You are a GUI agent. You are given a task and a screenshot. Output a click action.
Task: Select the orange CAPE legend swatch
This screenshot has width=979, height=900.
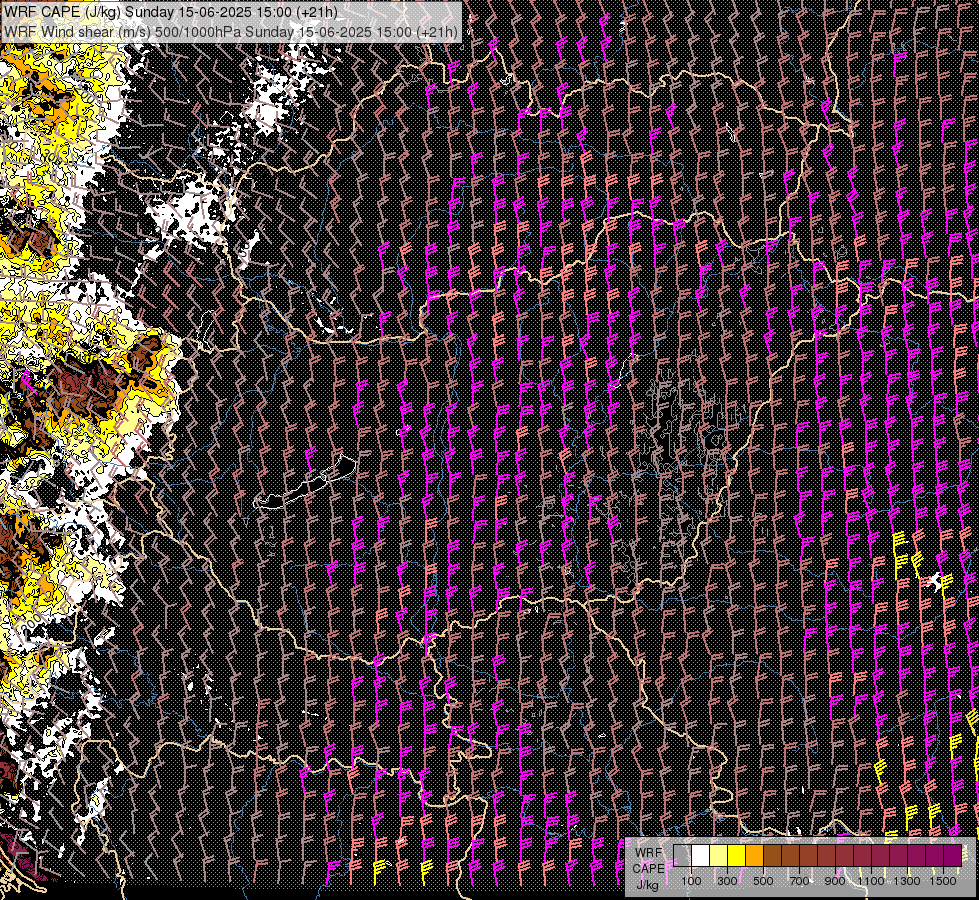tap(754, 856)
